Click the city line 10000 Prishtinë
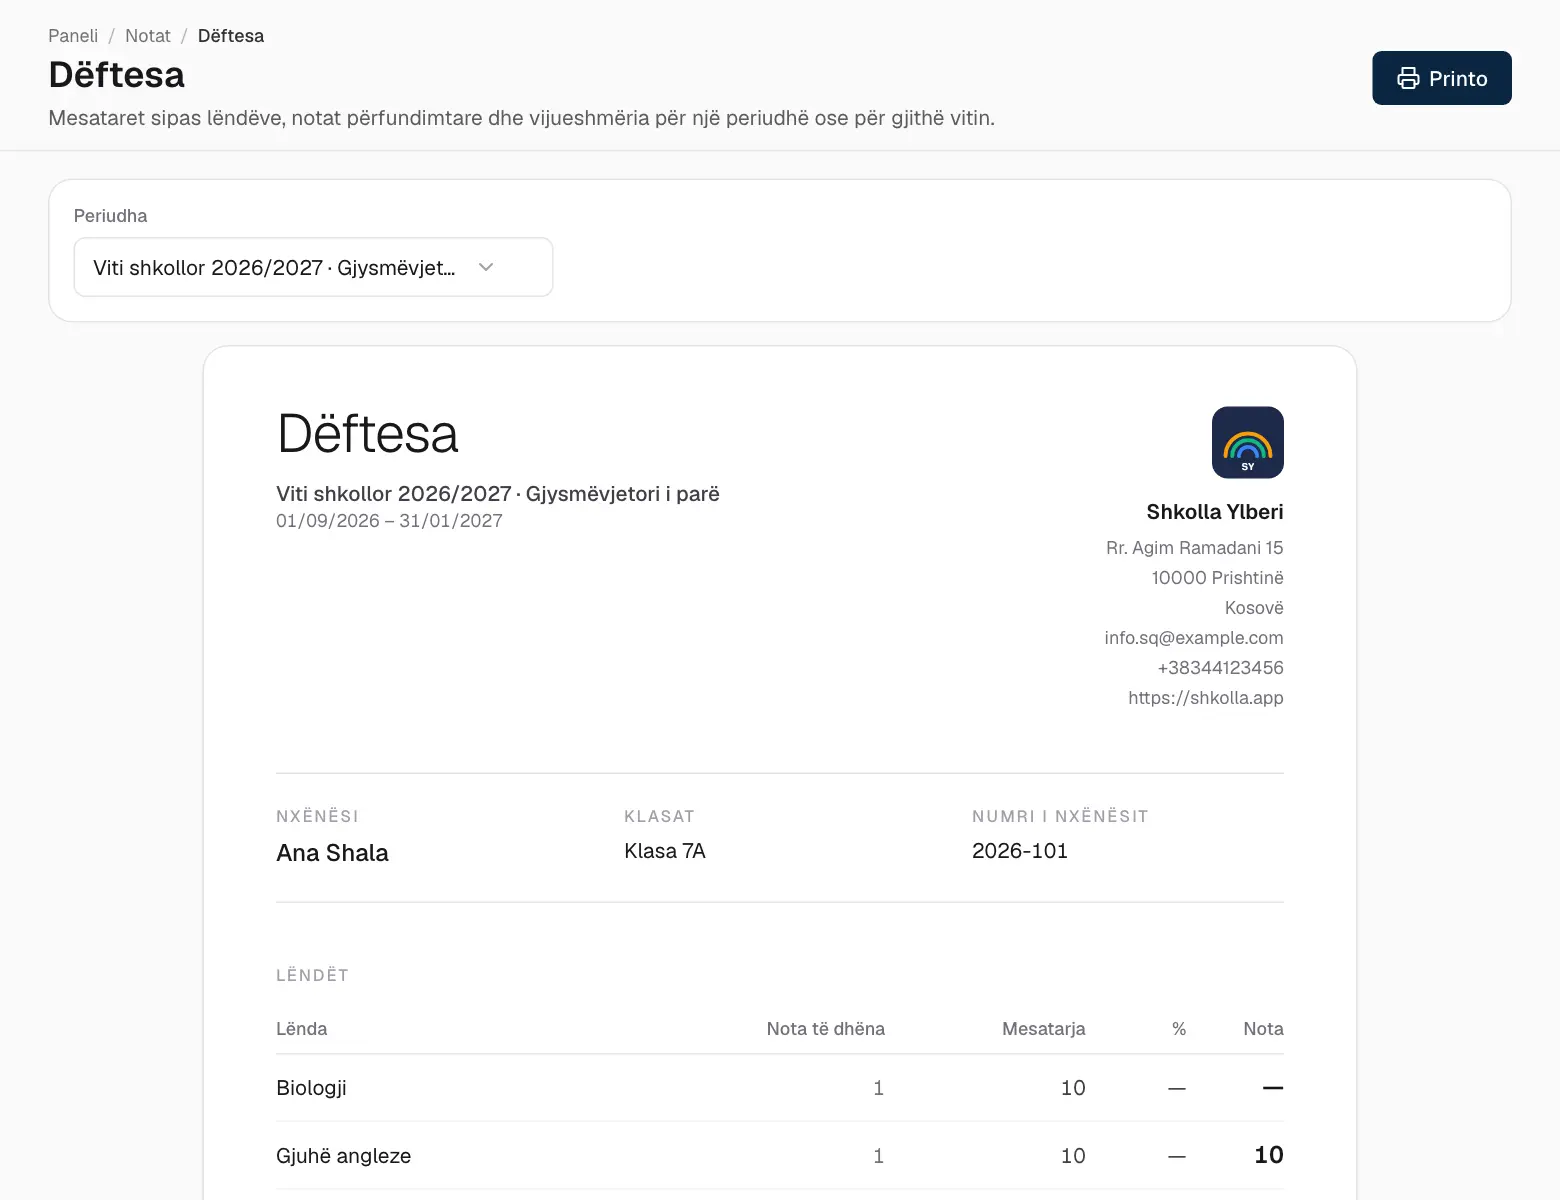 [1218, 578]
